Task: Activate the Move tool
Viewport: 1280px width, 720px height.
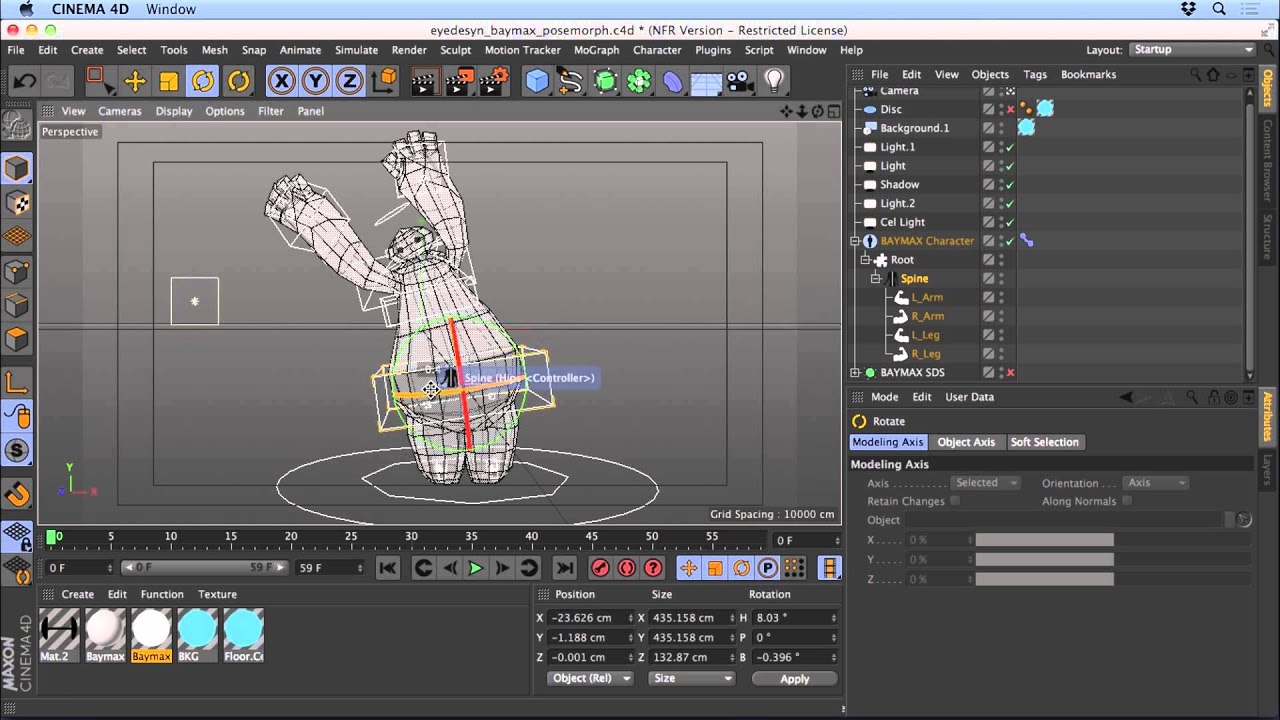Action: click(x=134, y=81)
